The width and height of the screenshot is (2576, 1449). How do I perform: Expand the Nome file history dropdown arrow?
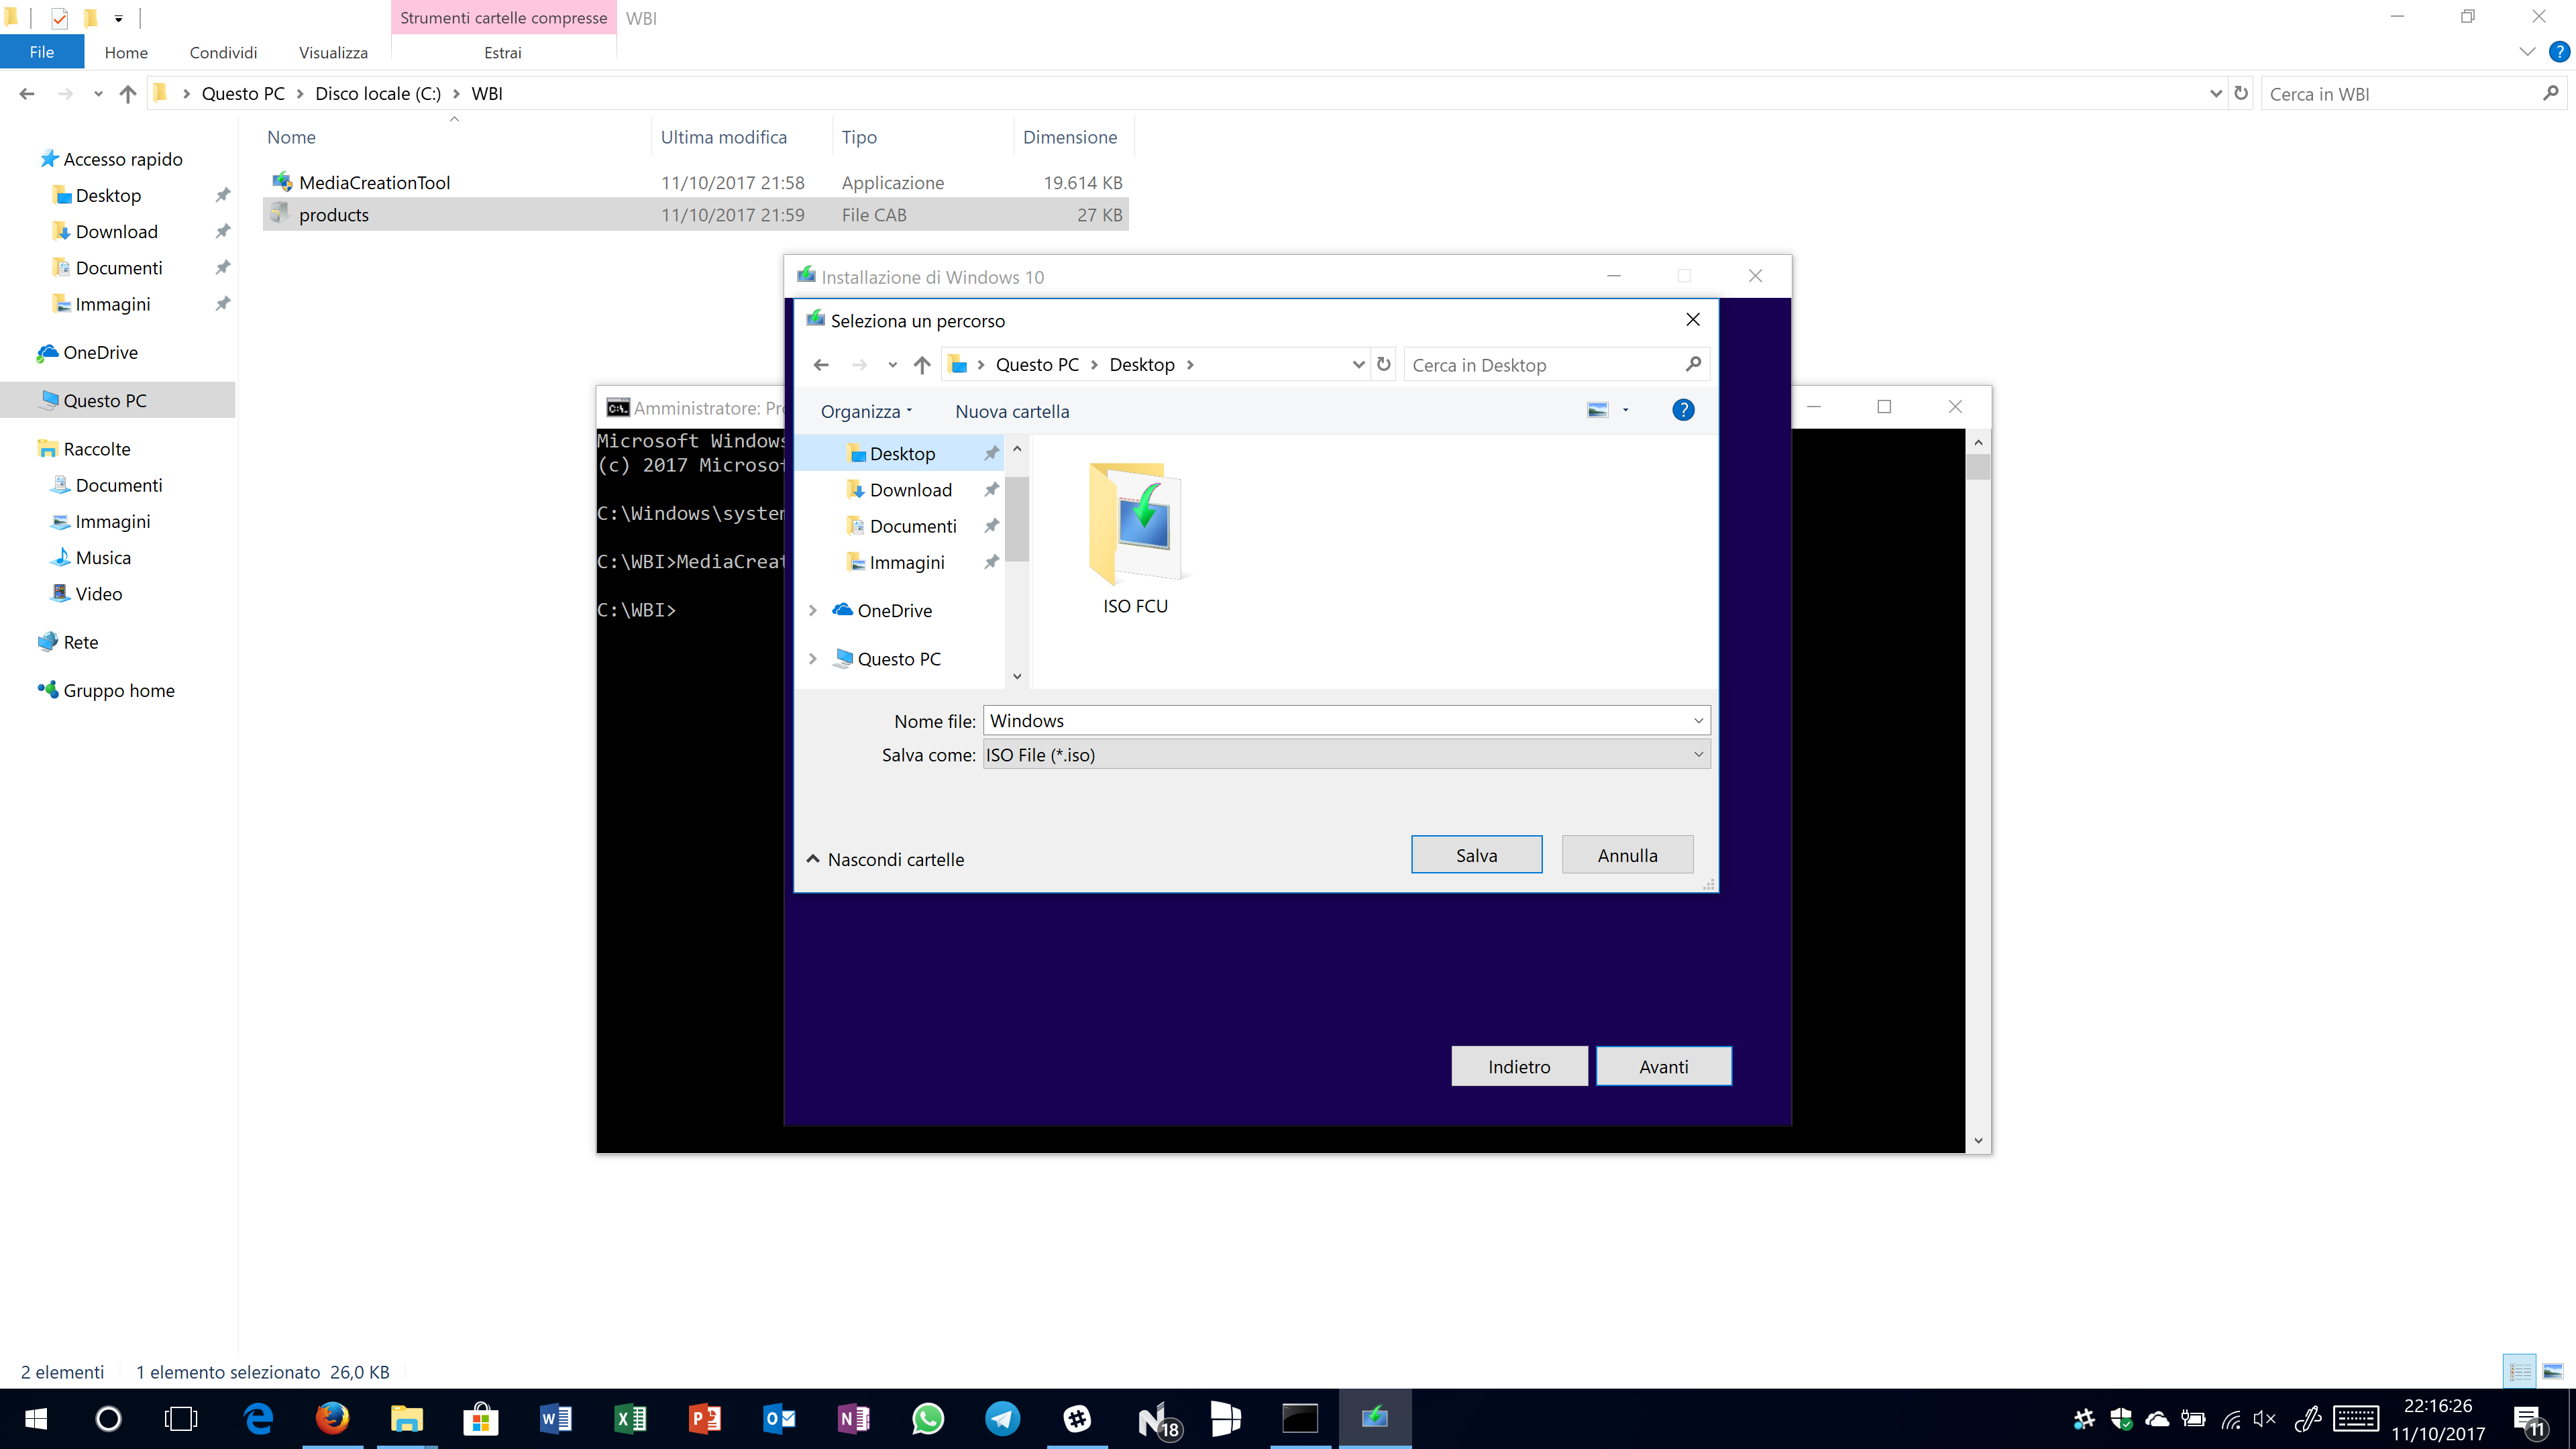1698,720
